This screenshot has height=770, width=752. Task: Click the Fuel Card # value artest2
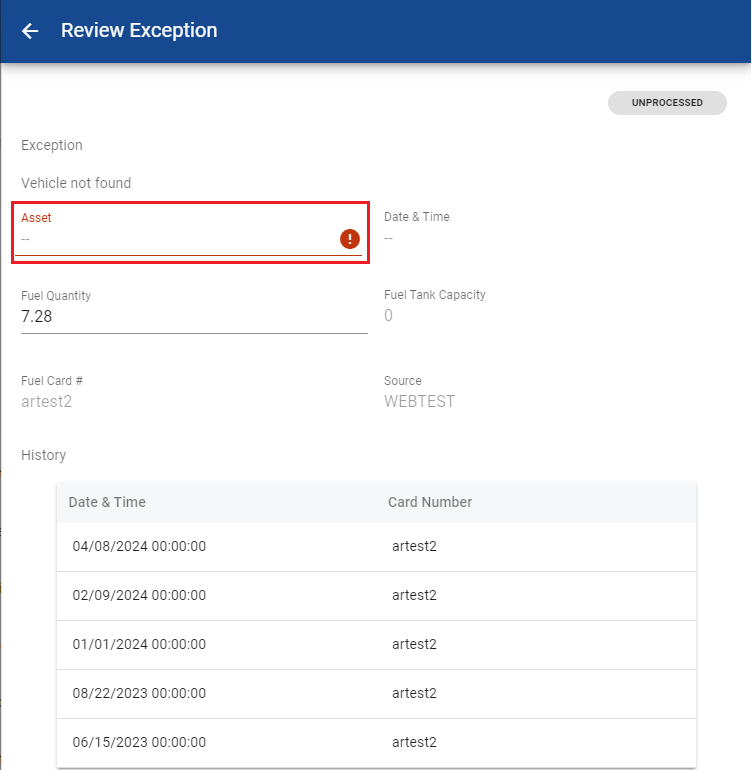tap(47, 402)
